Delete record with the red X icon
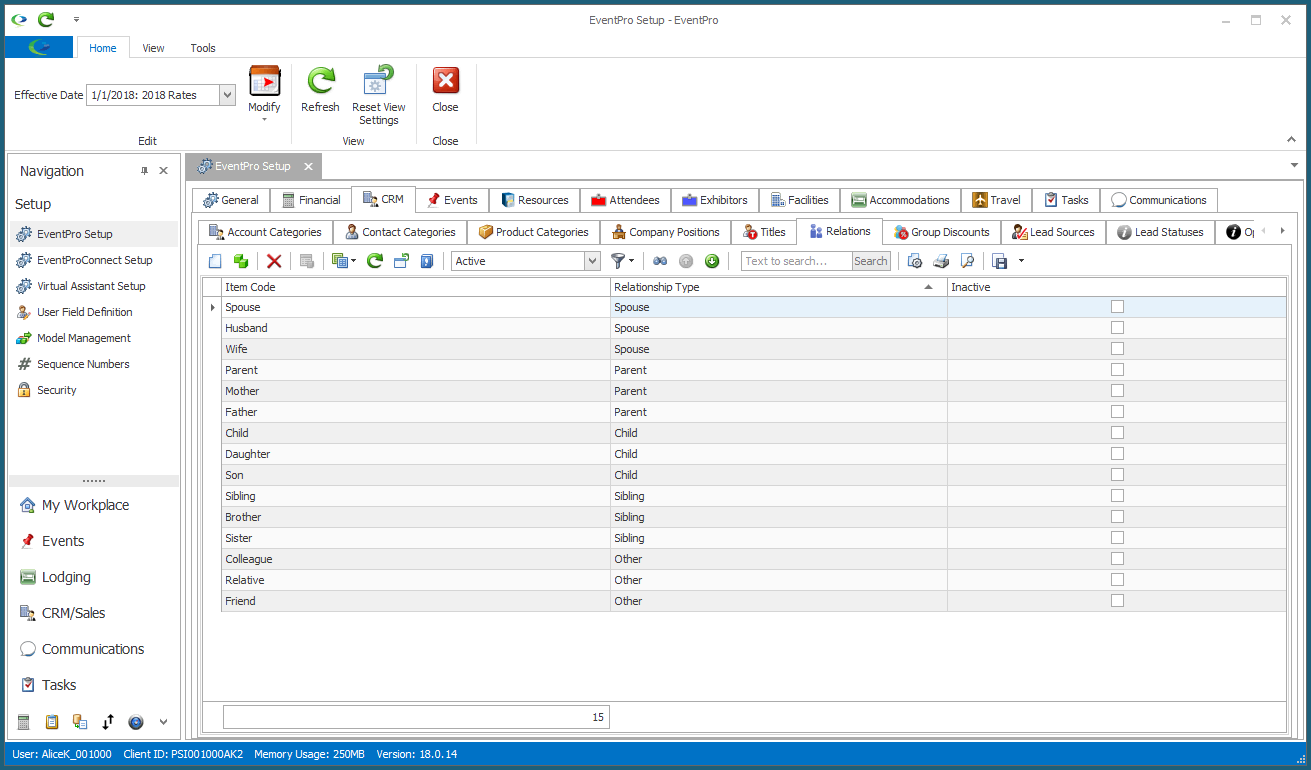 pyautogui.click(x=274, y=261)
